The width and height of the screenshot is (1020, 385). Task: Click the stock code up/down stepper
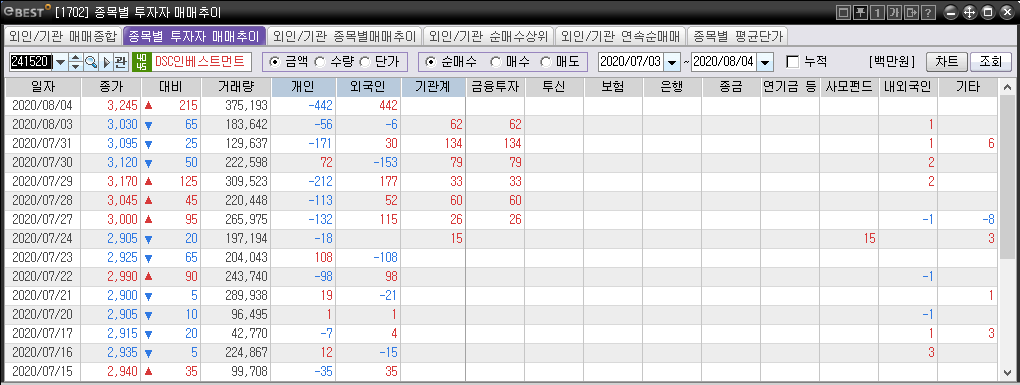coord(75,62)
